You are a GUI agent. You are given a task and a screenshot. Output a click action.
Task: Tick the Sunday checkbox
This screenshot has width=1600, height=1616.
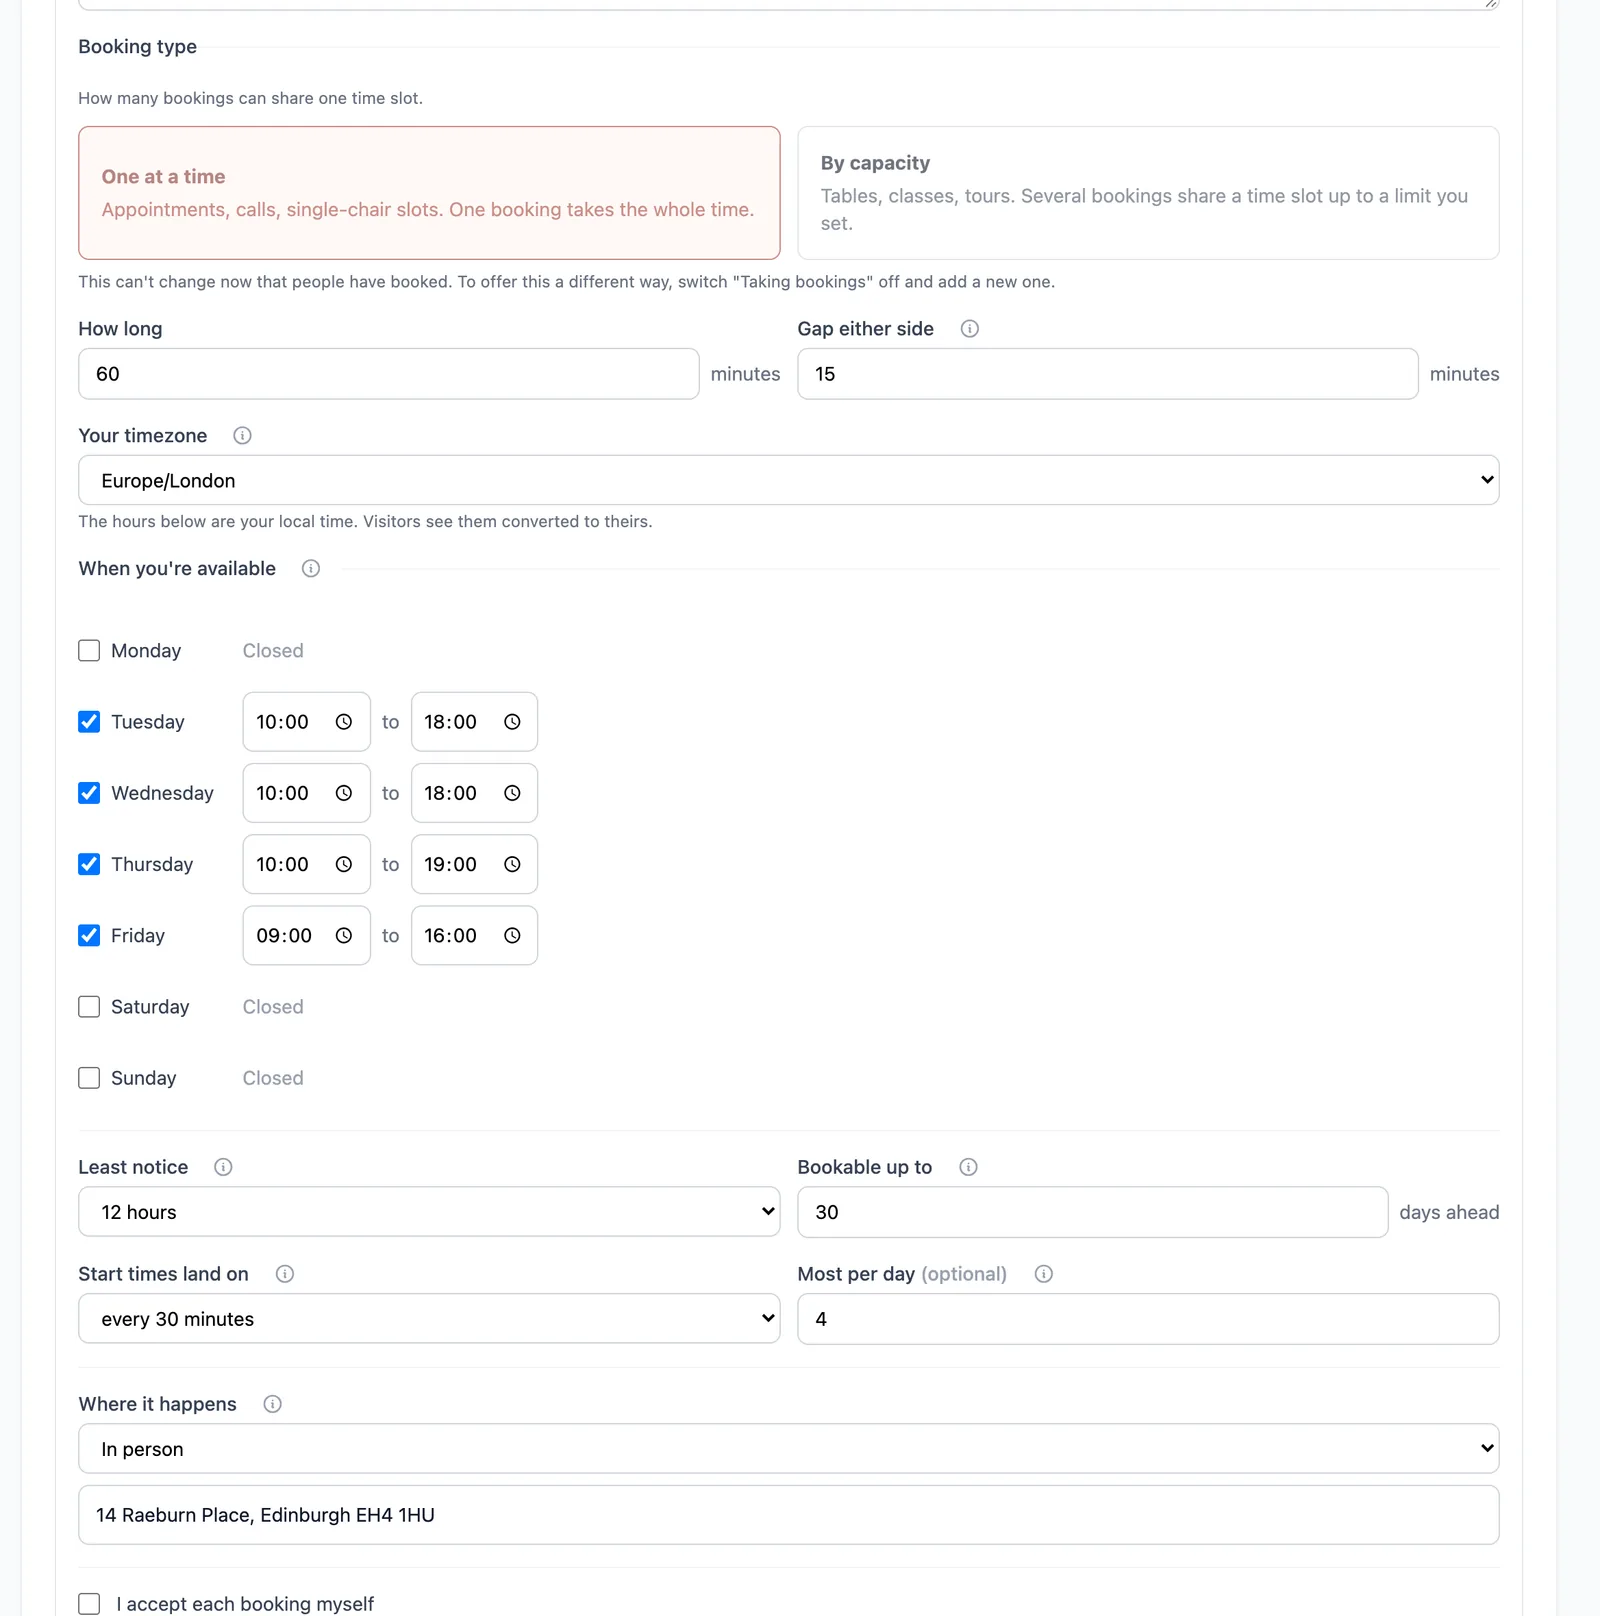click(89, 1078)
